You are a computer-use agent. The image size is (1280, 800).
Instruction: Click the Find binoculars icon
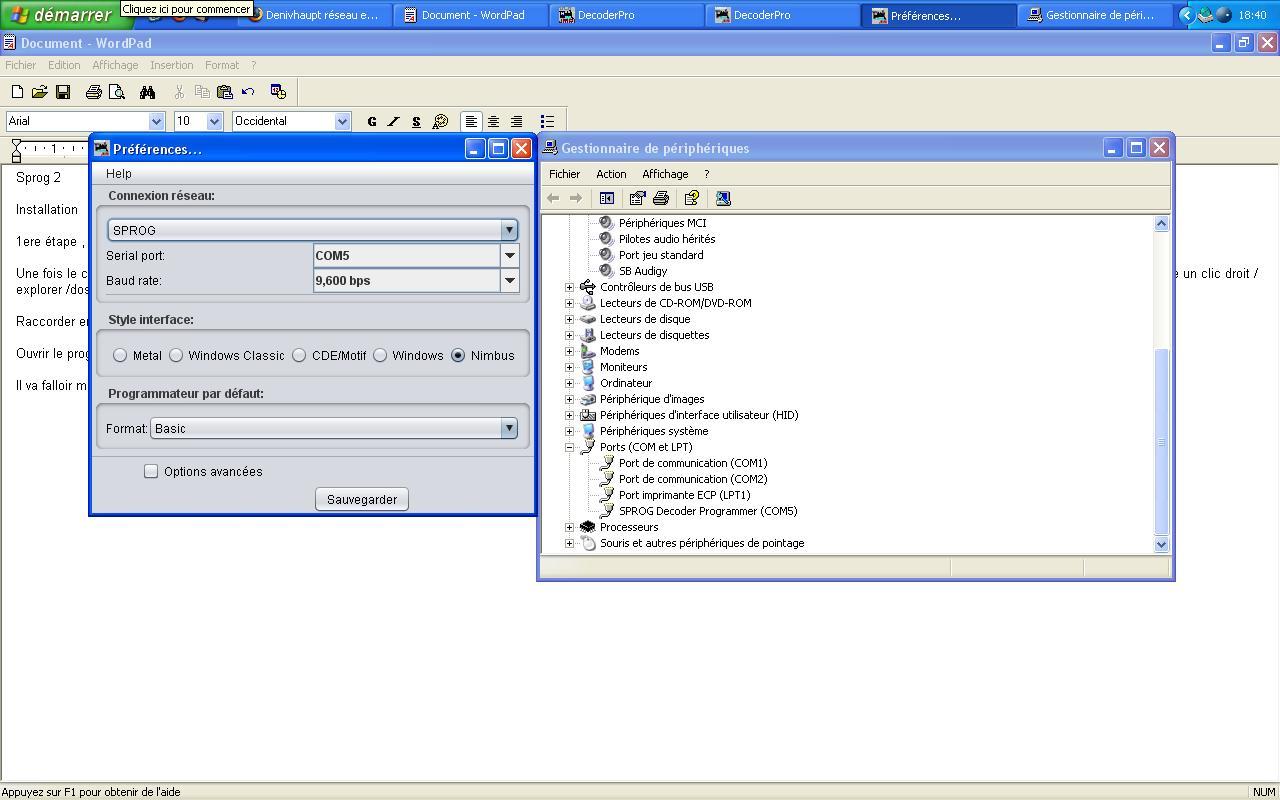(147, 92)
